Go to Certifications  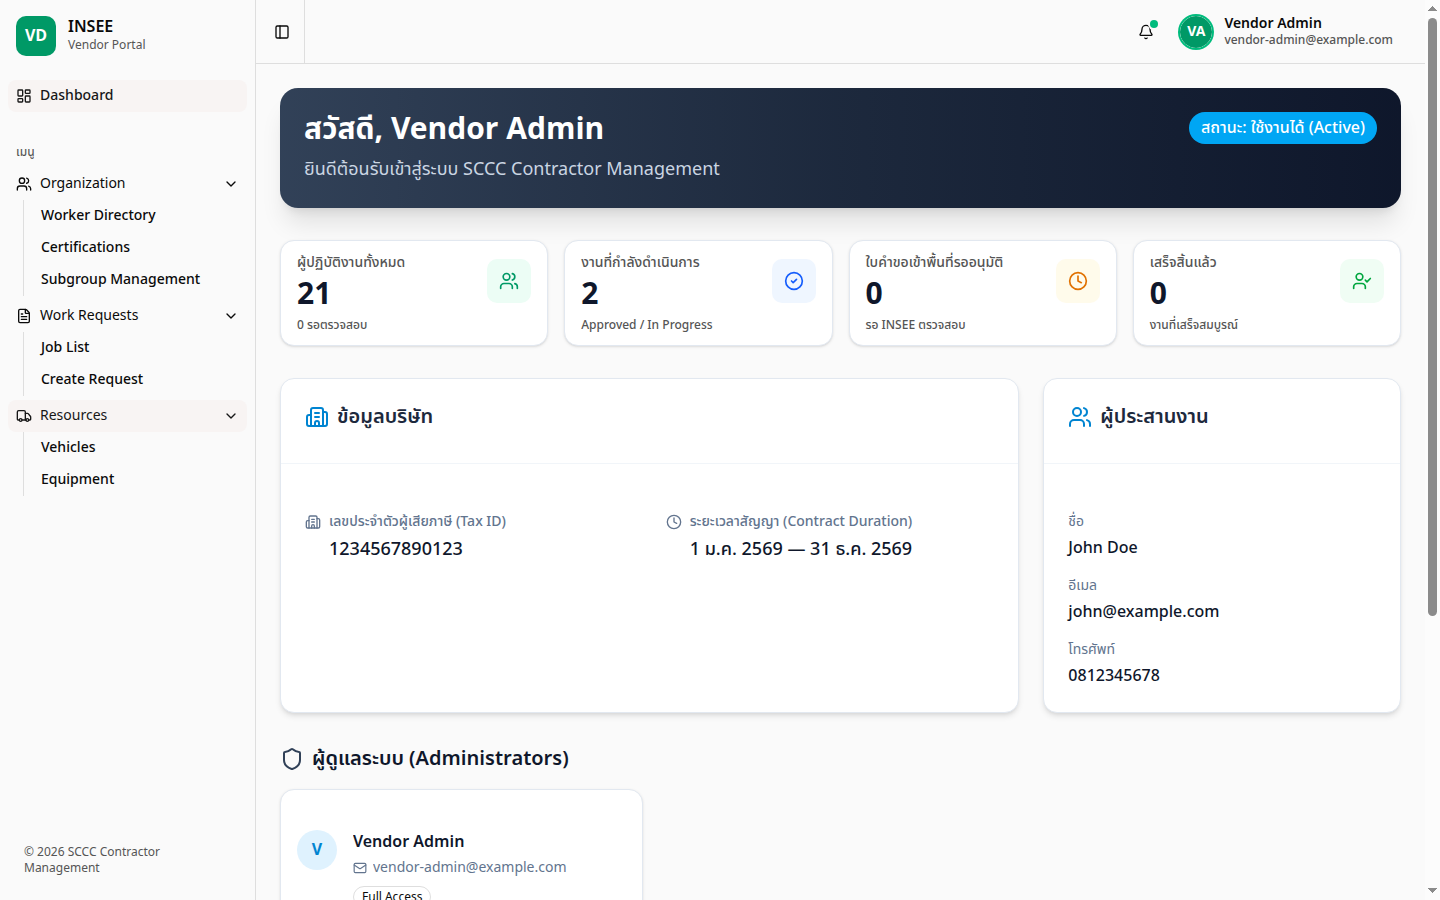pyautogui.click(x=85, y=247)
